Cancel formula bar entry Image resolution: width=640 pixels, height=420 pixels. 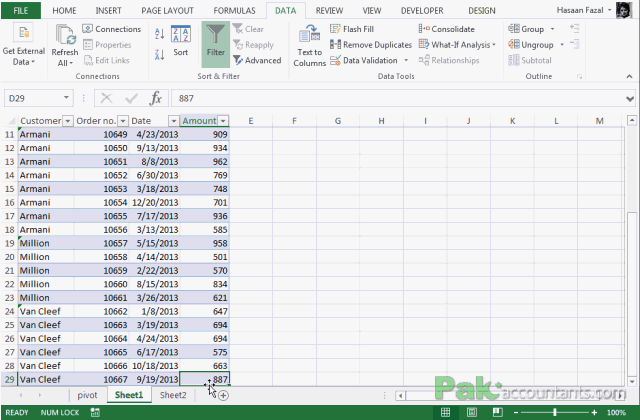[106, 98]
